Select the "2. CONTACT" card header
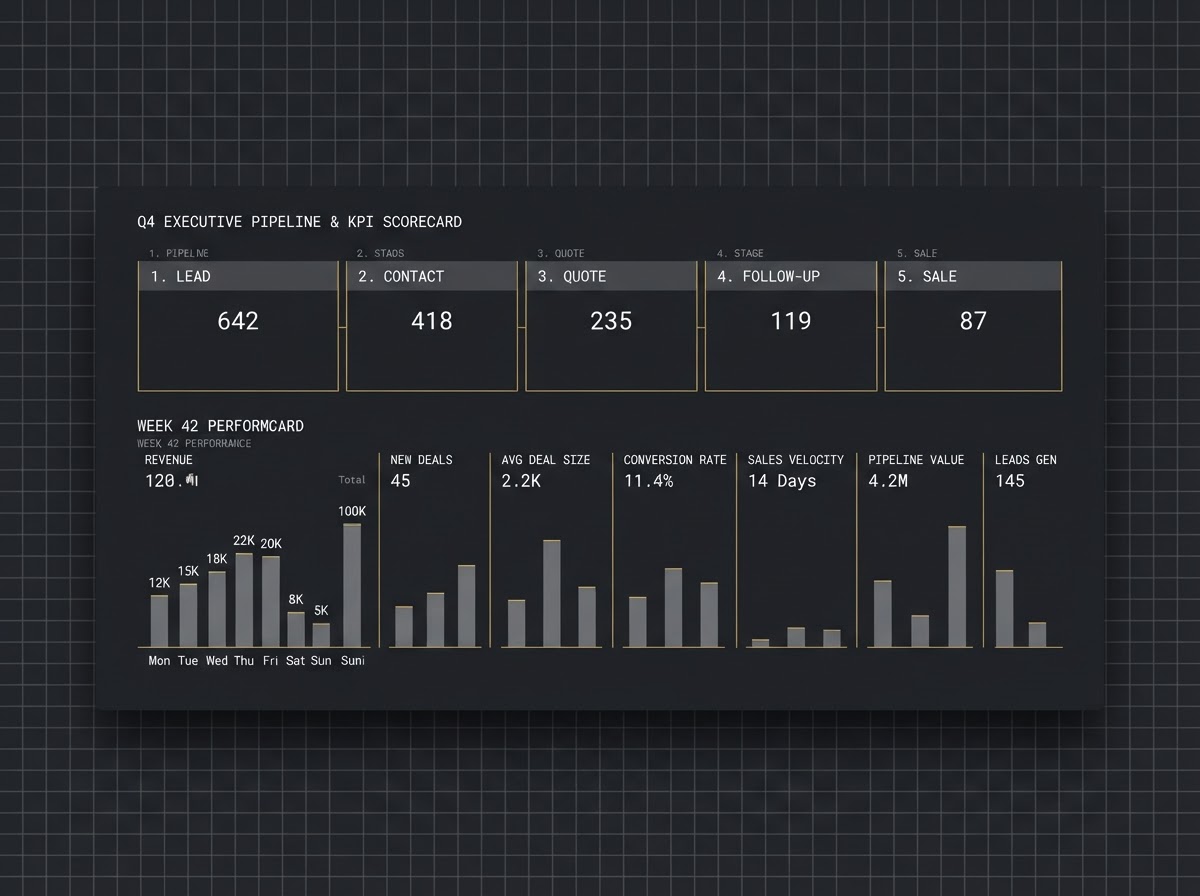The image size is (1200, 896). pyautogui.click(x=432, y=276)
